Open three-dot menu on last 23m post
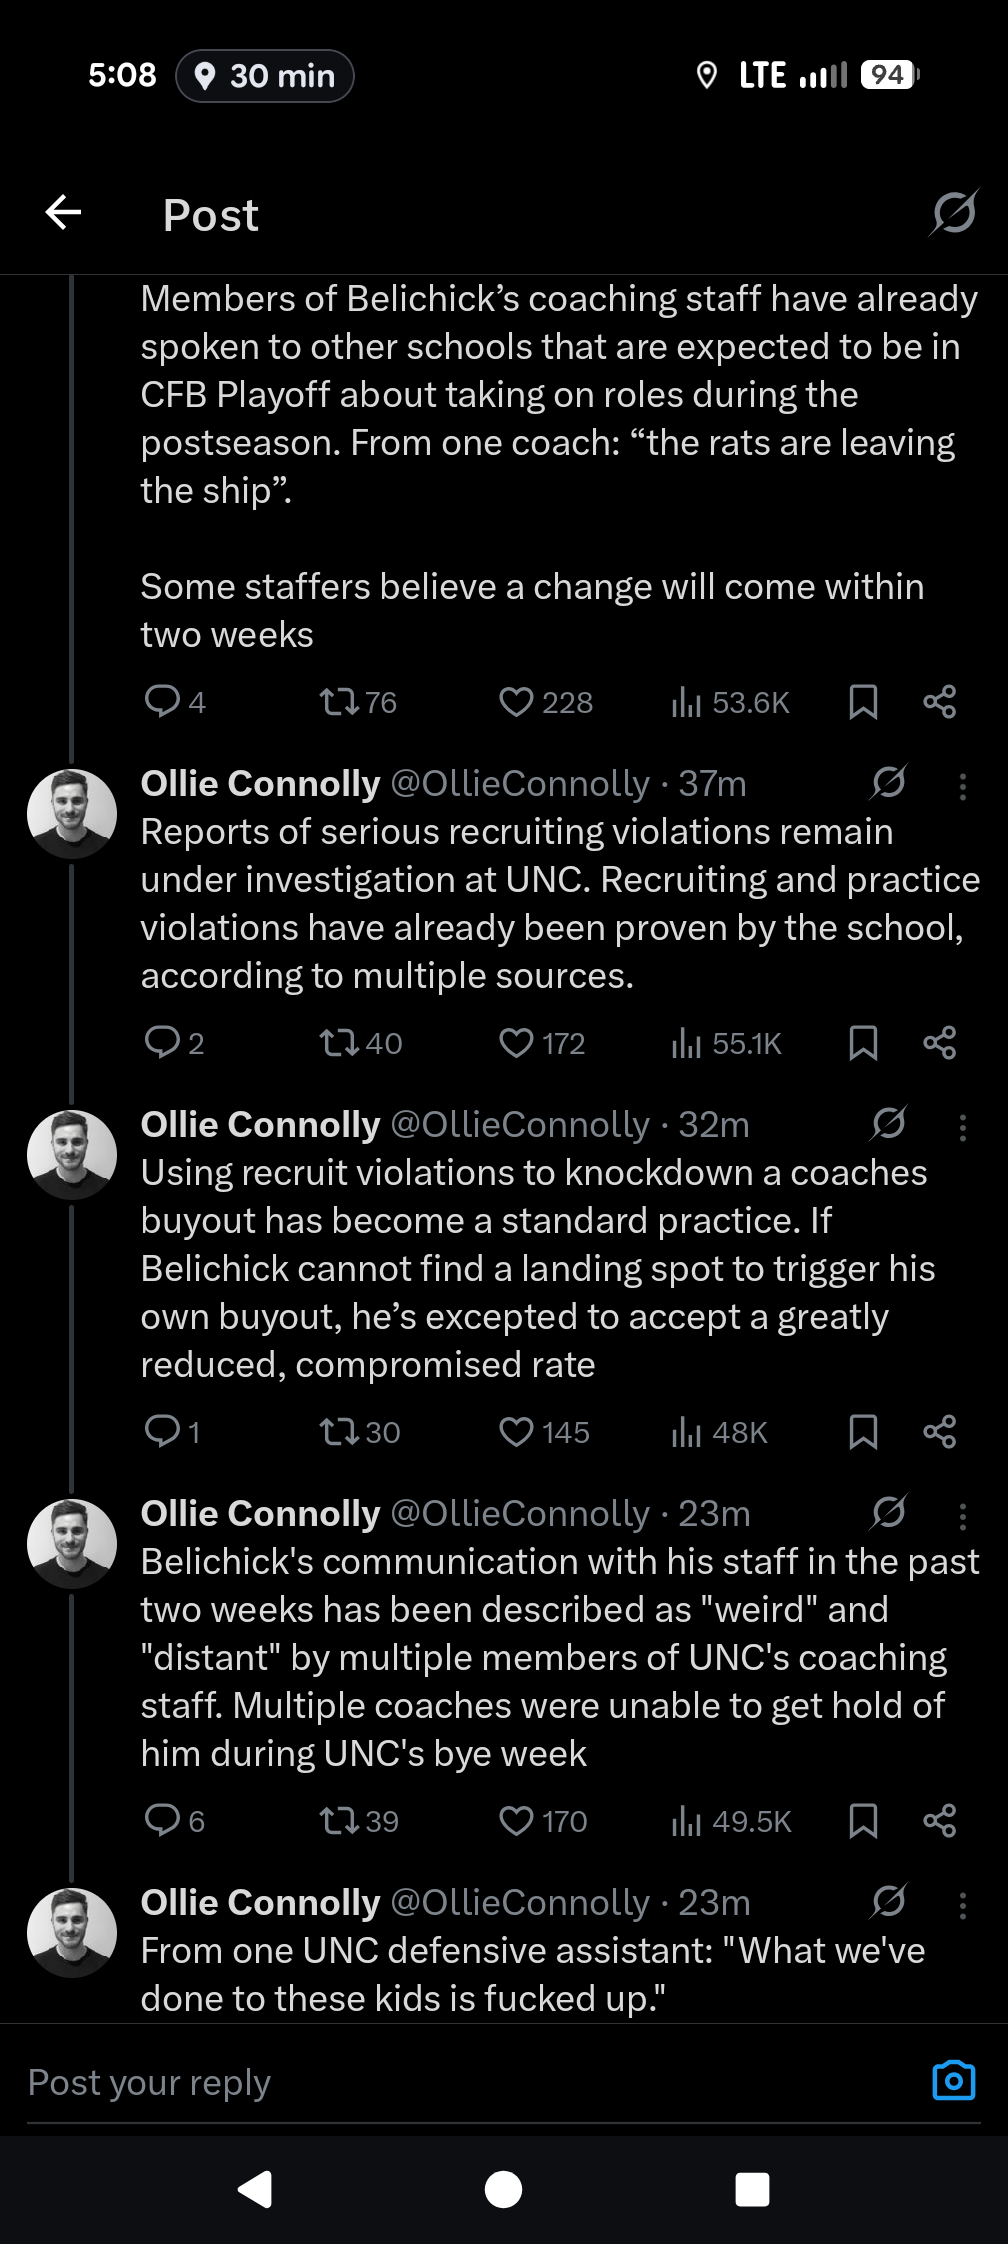 962,1906
